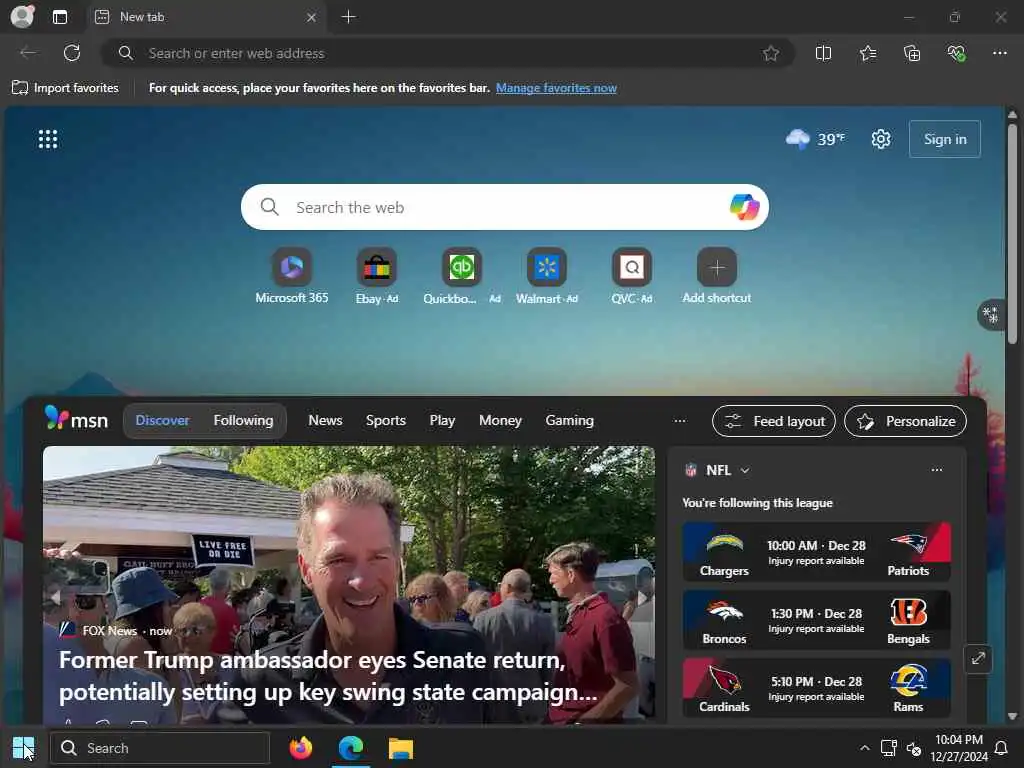Screen dimensions: 1024x768
Task: Toggle the snowflake background effect button
Action: click(x=990, y=315)
